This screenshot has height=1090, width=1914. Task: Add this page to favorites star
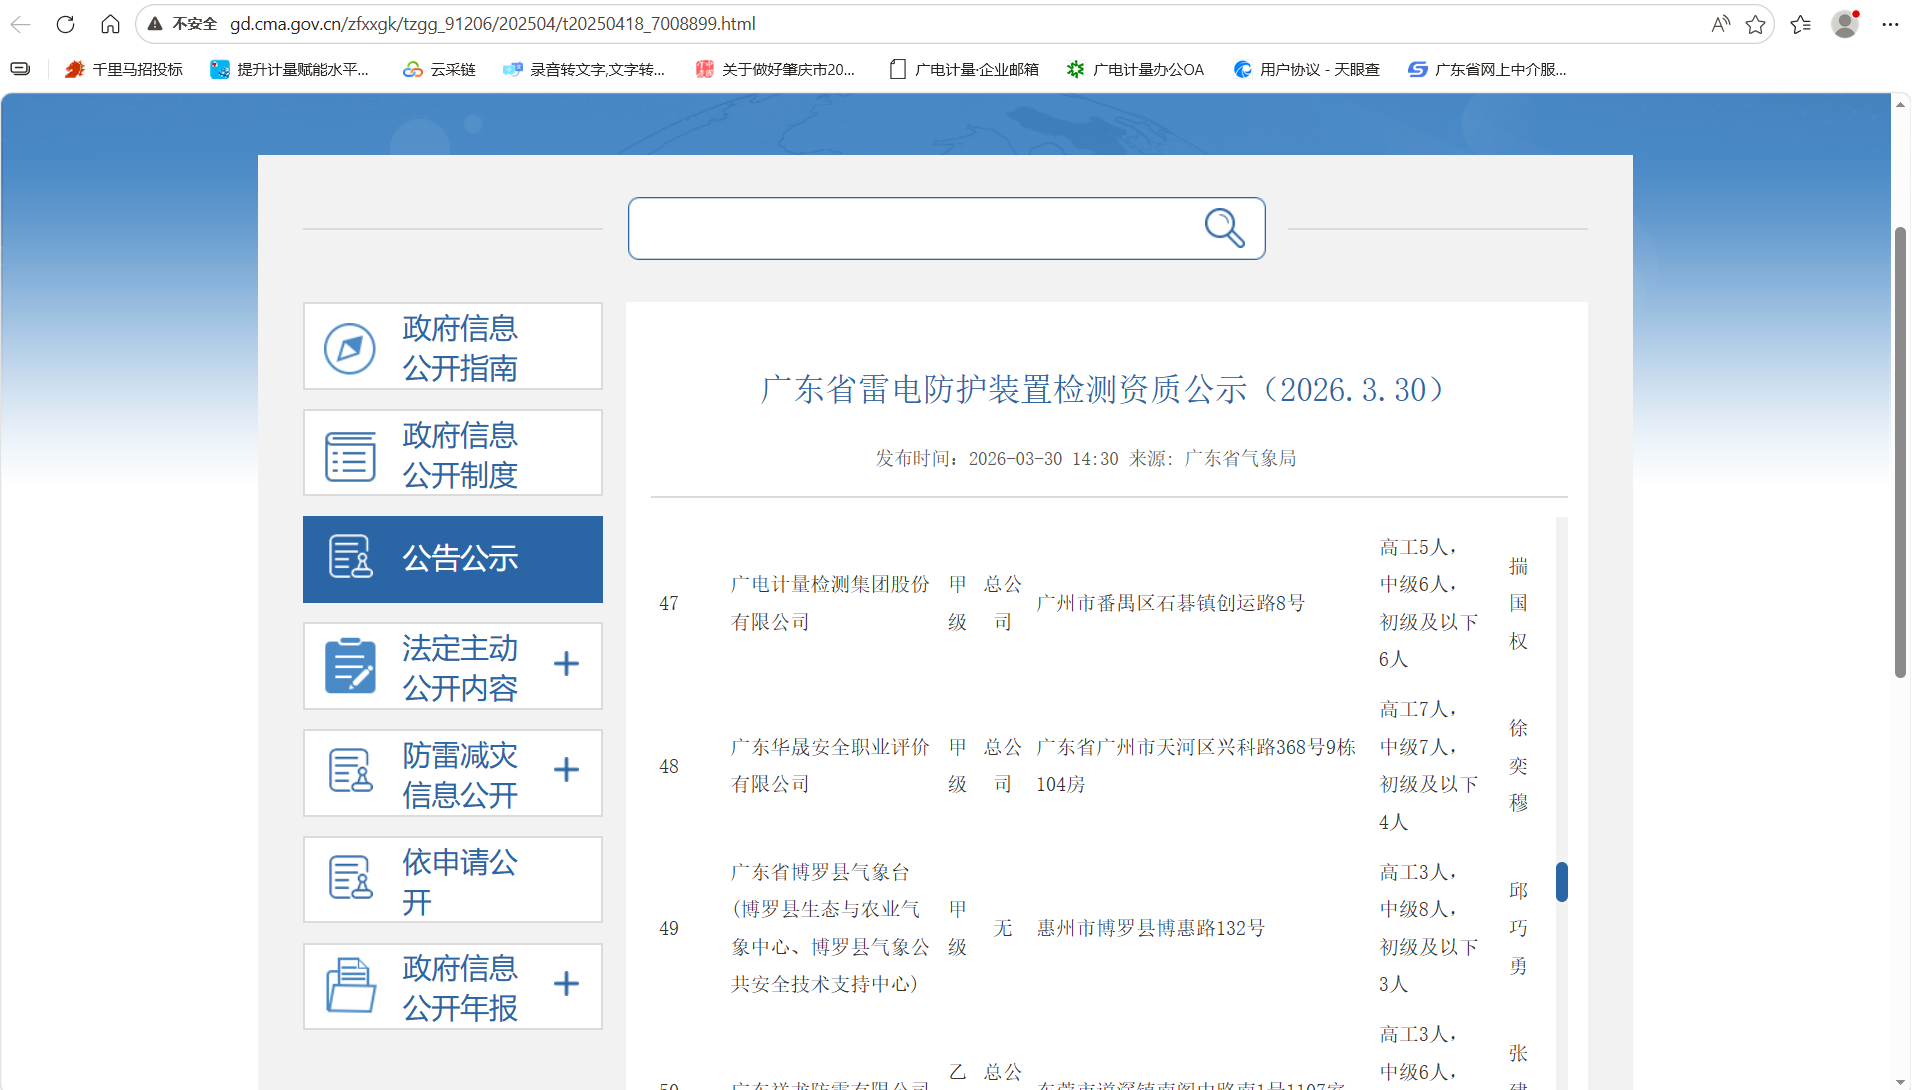(x=1755, y=24)
